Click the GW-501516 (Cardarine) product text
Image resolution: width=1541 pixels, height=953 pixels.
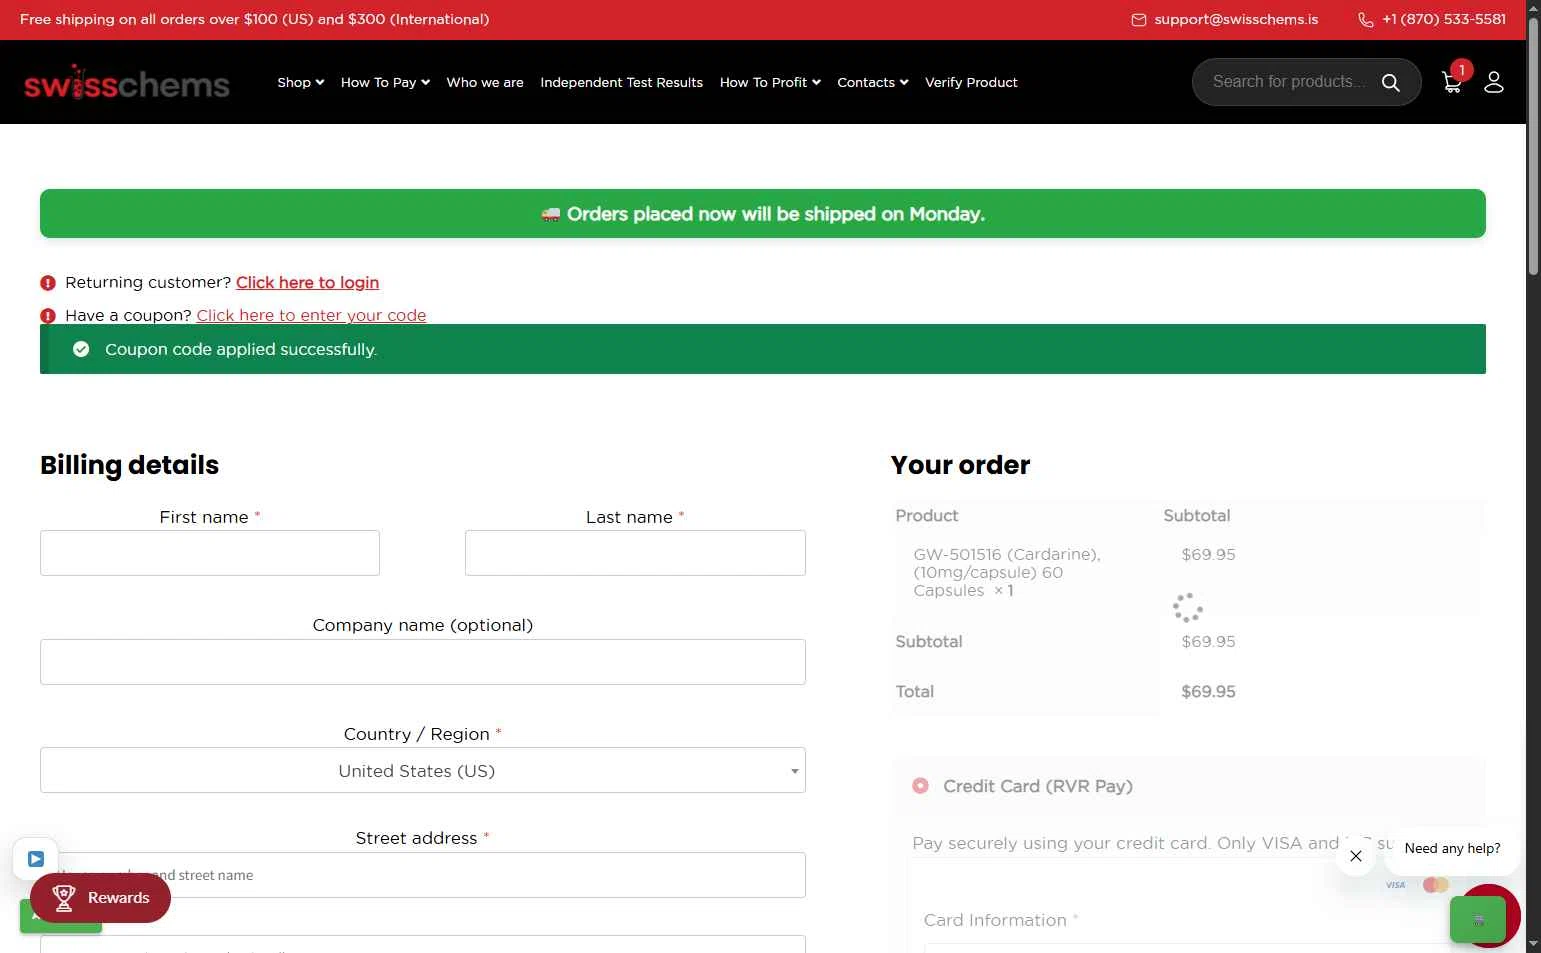click(1007, 572)
